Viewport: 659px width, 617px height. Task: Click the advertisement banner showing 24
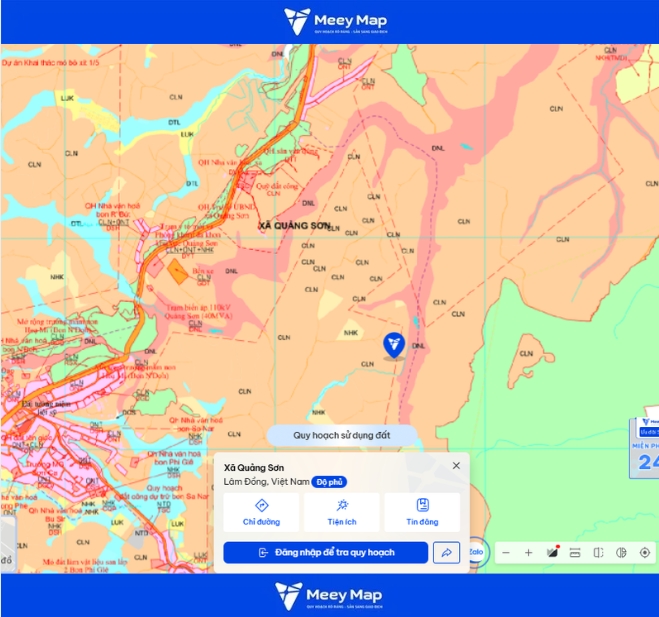645,448
